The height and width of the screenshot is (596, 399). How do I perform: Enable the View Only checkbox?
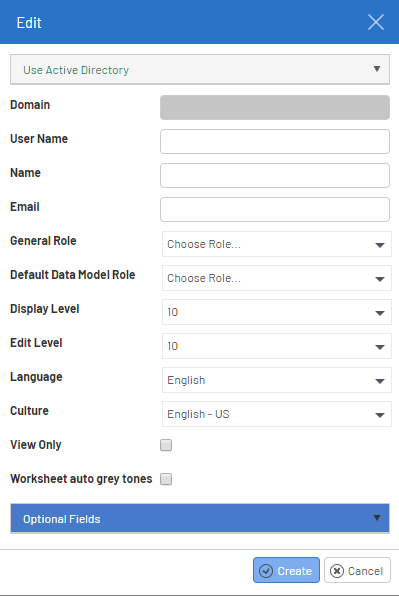166,445
